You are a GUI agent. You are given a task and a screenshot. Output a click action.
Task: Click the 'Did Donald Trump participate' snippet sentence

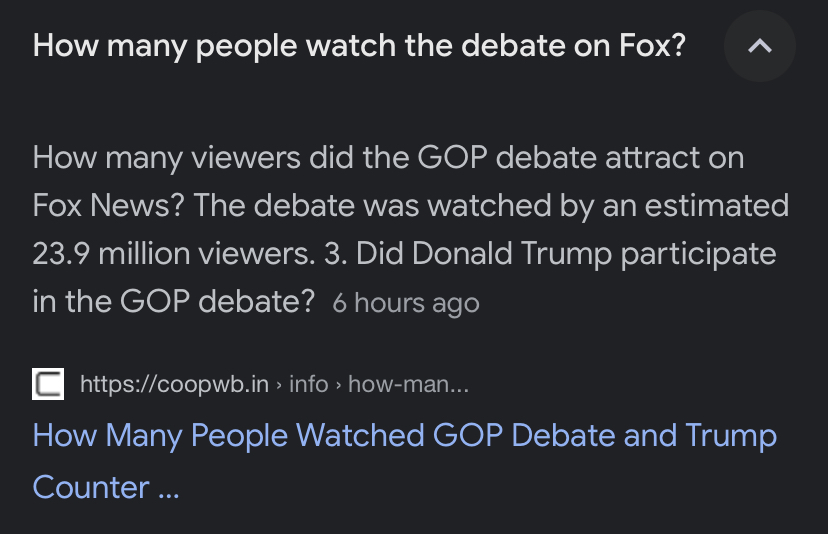tap(566, 255)
